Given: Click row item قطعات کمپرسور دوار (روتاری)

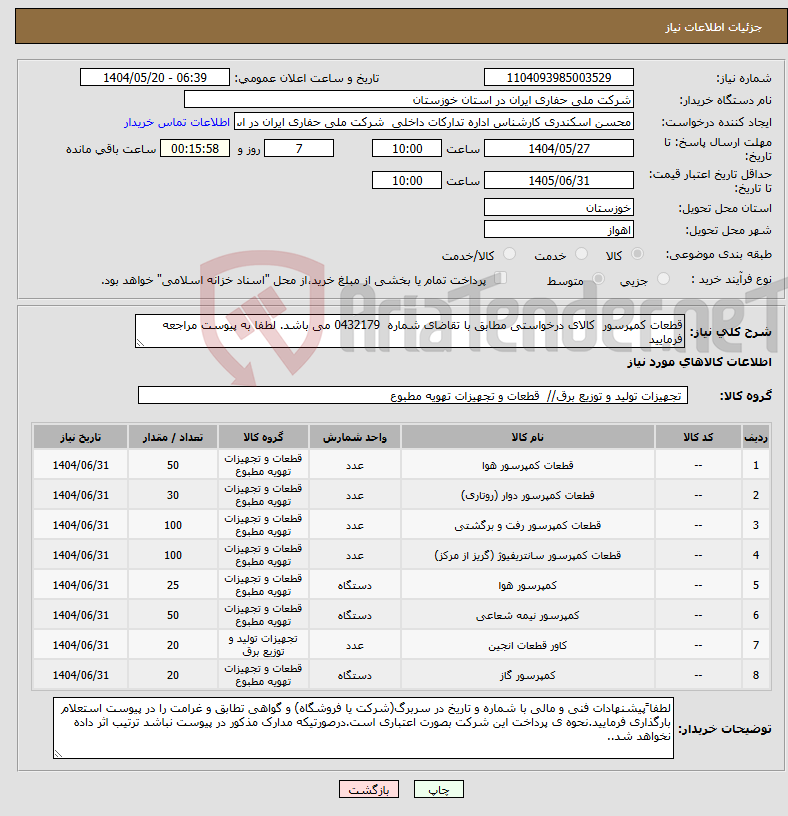Looking at the screenshot, I should click(528, 495).
